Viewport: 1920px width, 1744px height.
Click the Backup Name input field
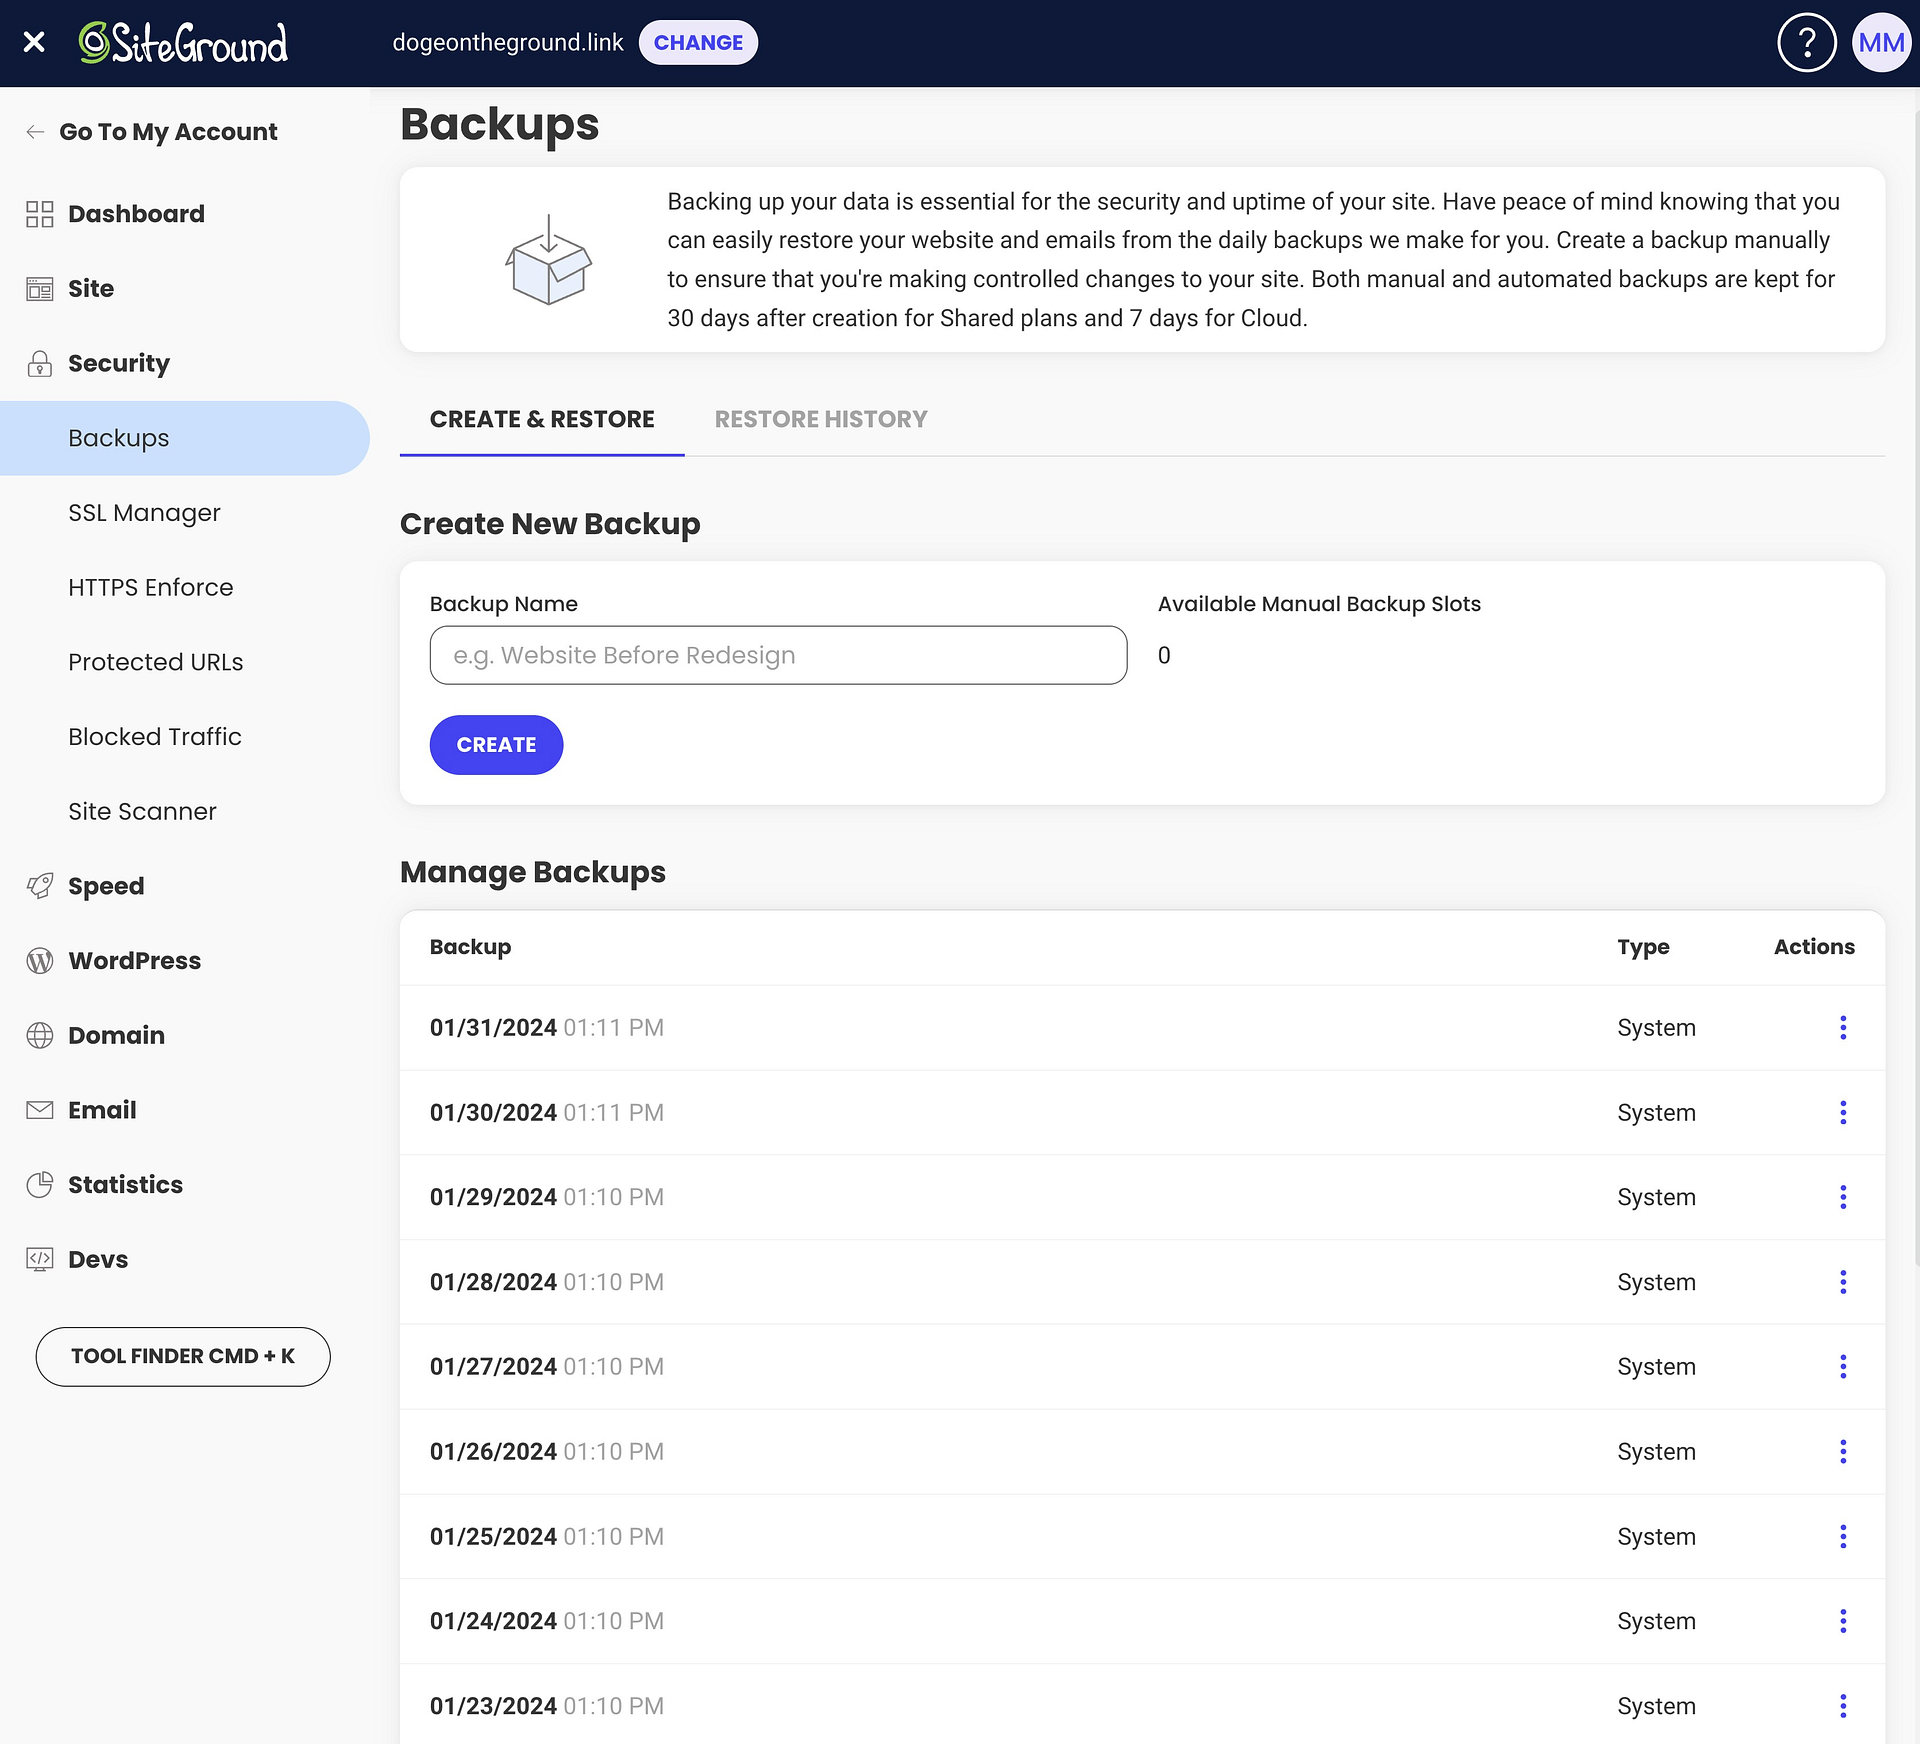point(776,655)
